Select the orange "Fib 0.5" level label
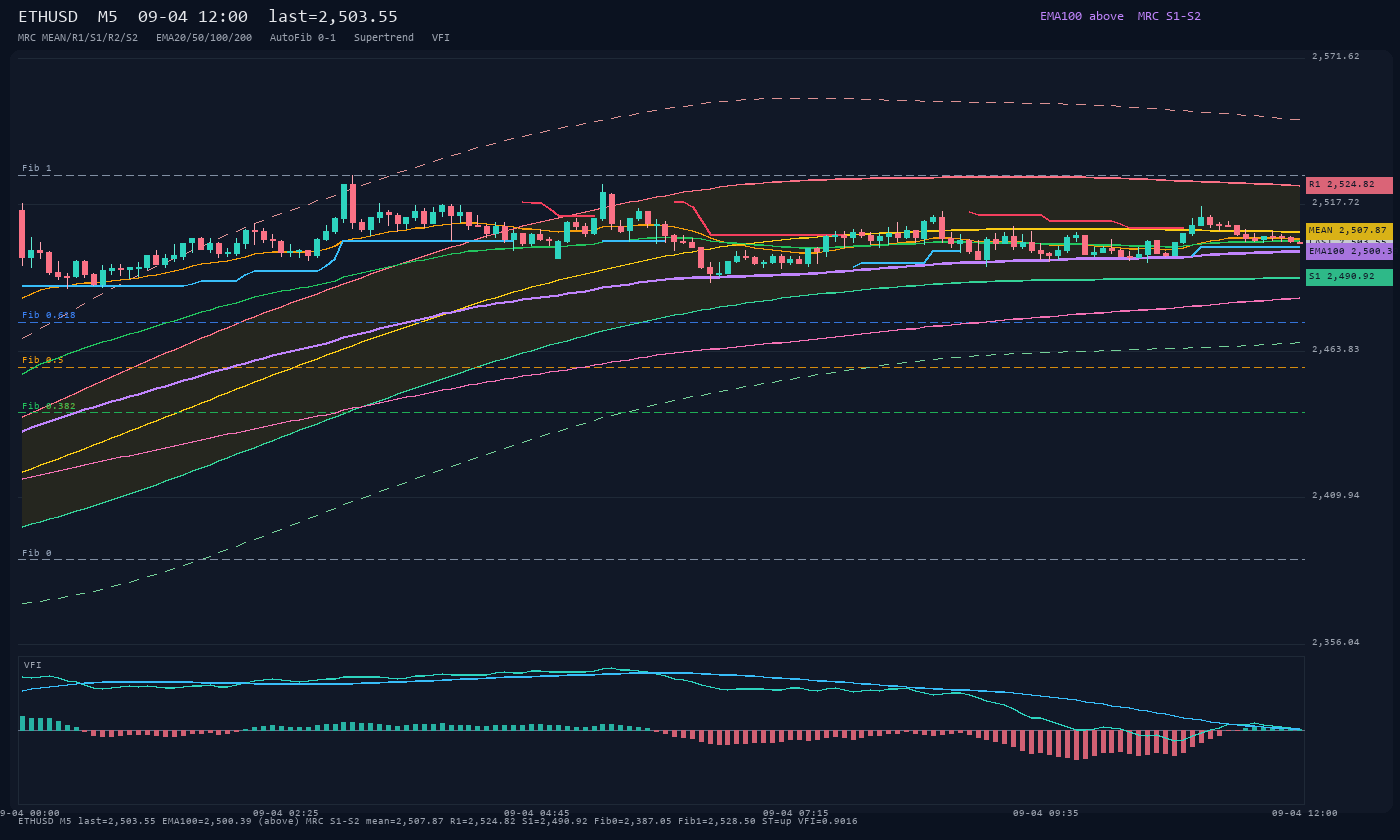This screenshot has width=1400, height=840. click(x=43, y=360)
